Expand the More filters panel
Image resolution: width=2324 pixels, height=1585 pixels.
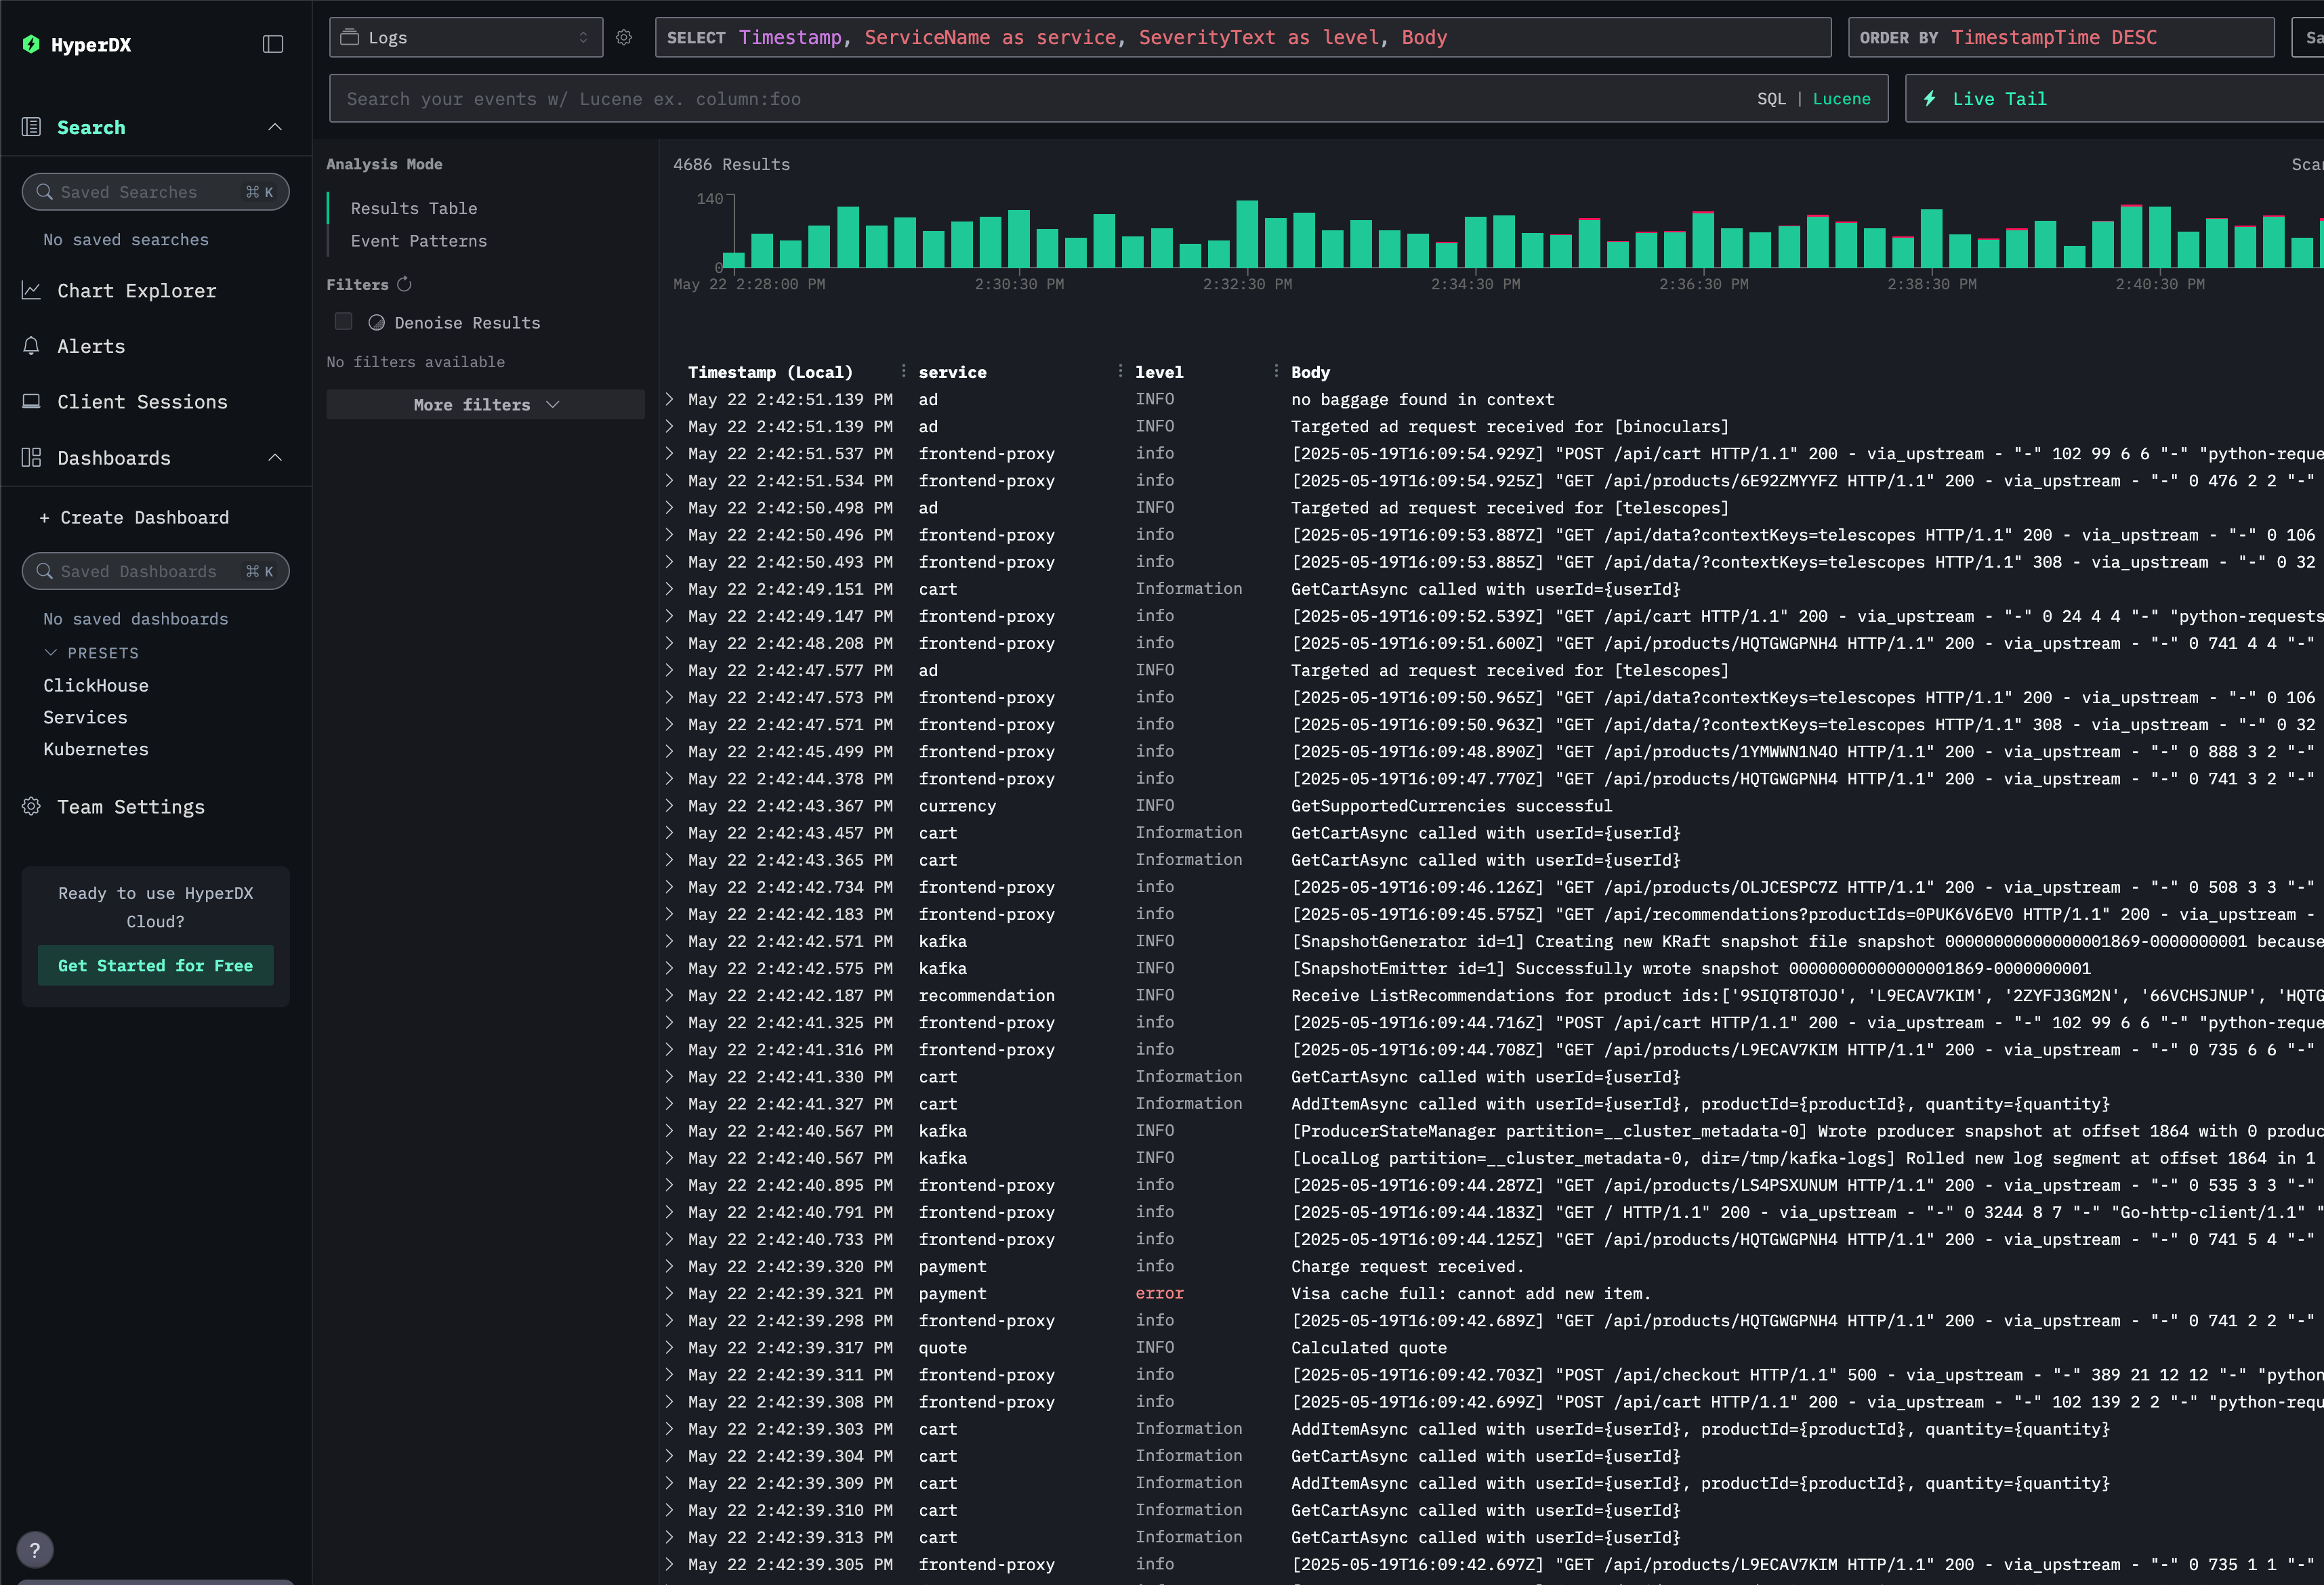(484, 404)
